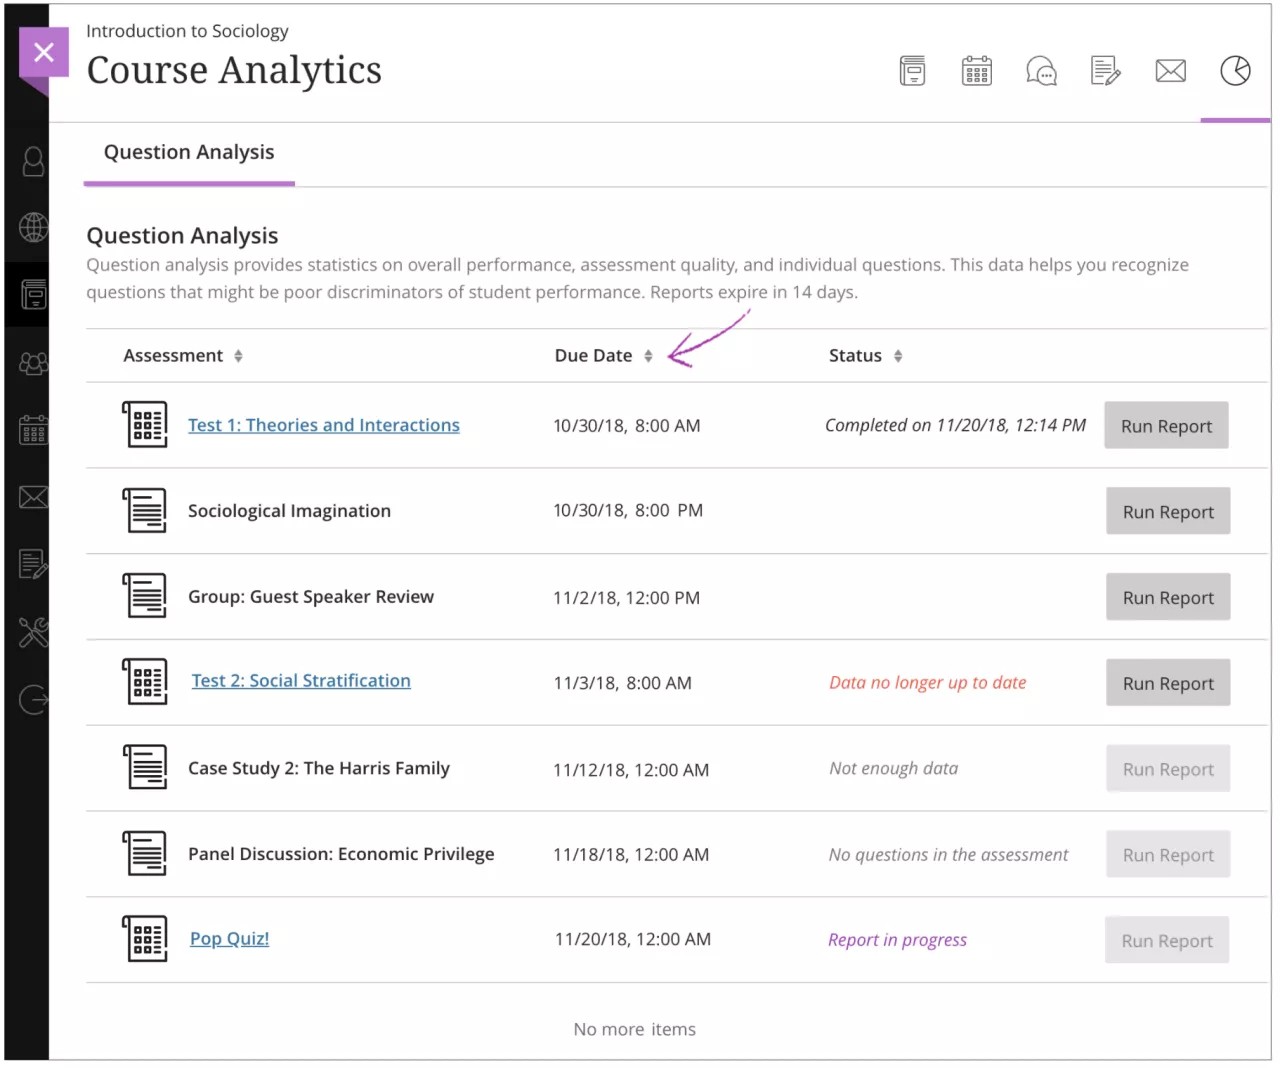Open the tools icon in the sidebar
The height and width of the screenshot is (1068, 1280).
[31, 632]
